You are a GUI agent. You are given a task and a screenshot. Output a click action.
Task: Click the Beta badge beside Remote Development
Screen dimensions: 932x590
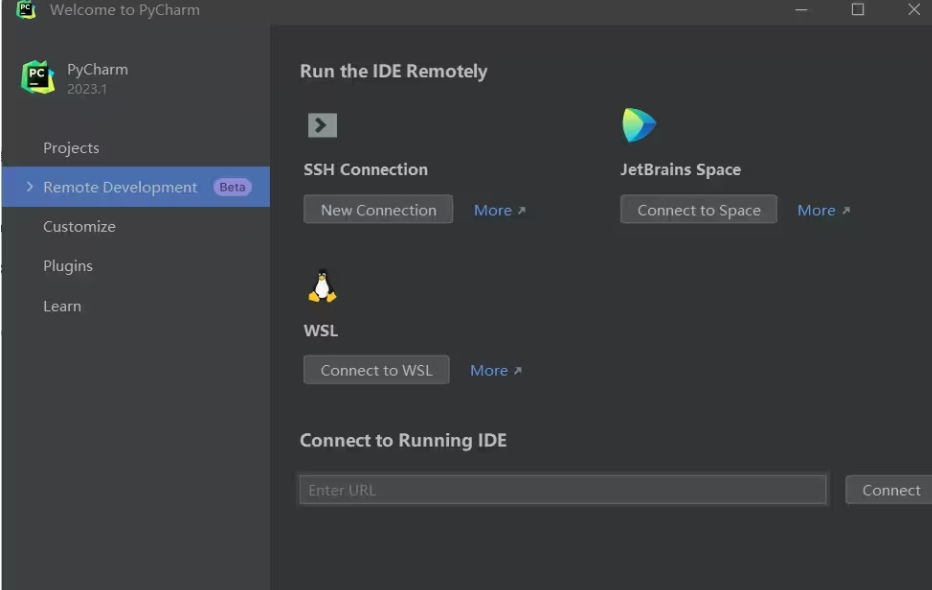click(232, 187)
